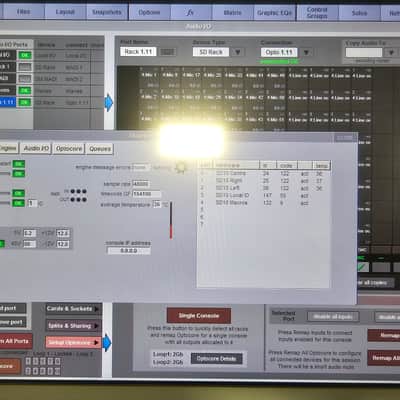Switch to the Audio I/O tab
The height and width of the screenshot is (400, 400).
36,148
